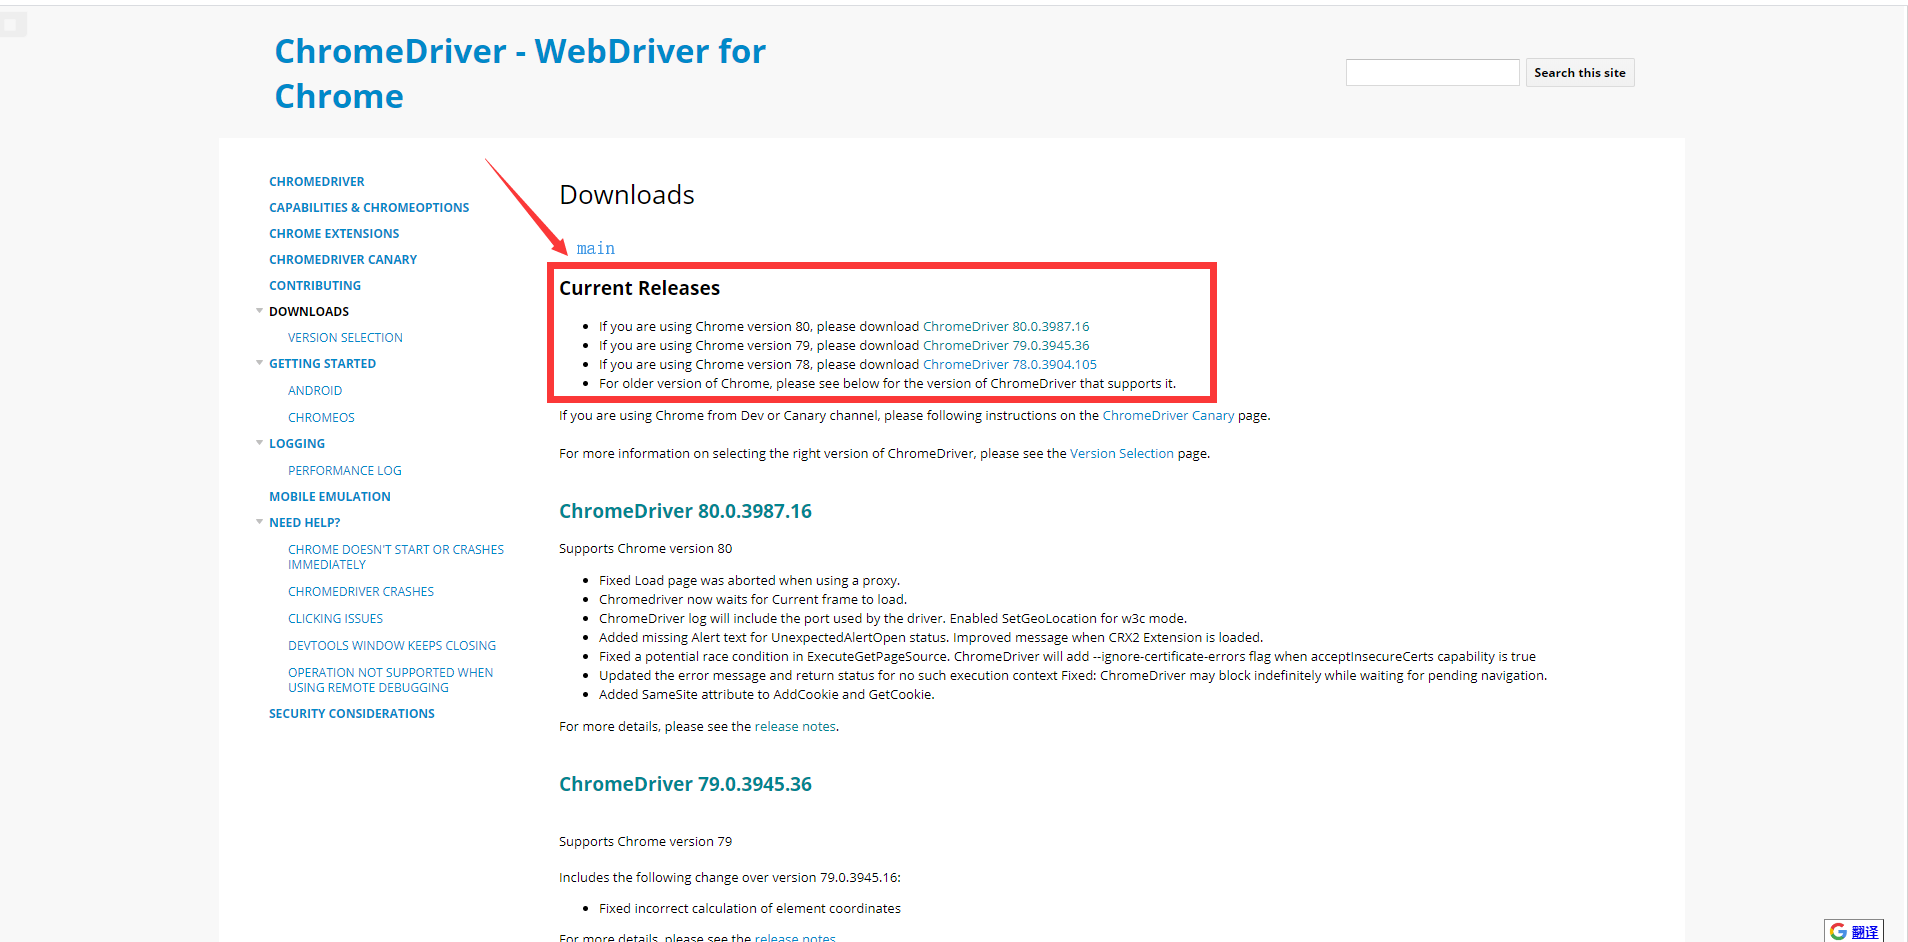The width and height of the screenshot is (1908, 942).
Task: Open the Contributing page
Action: click(x=315, y=285)
